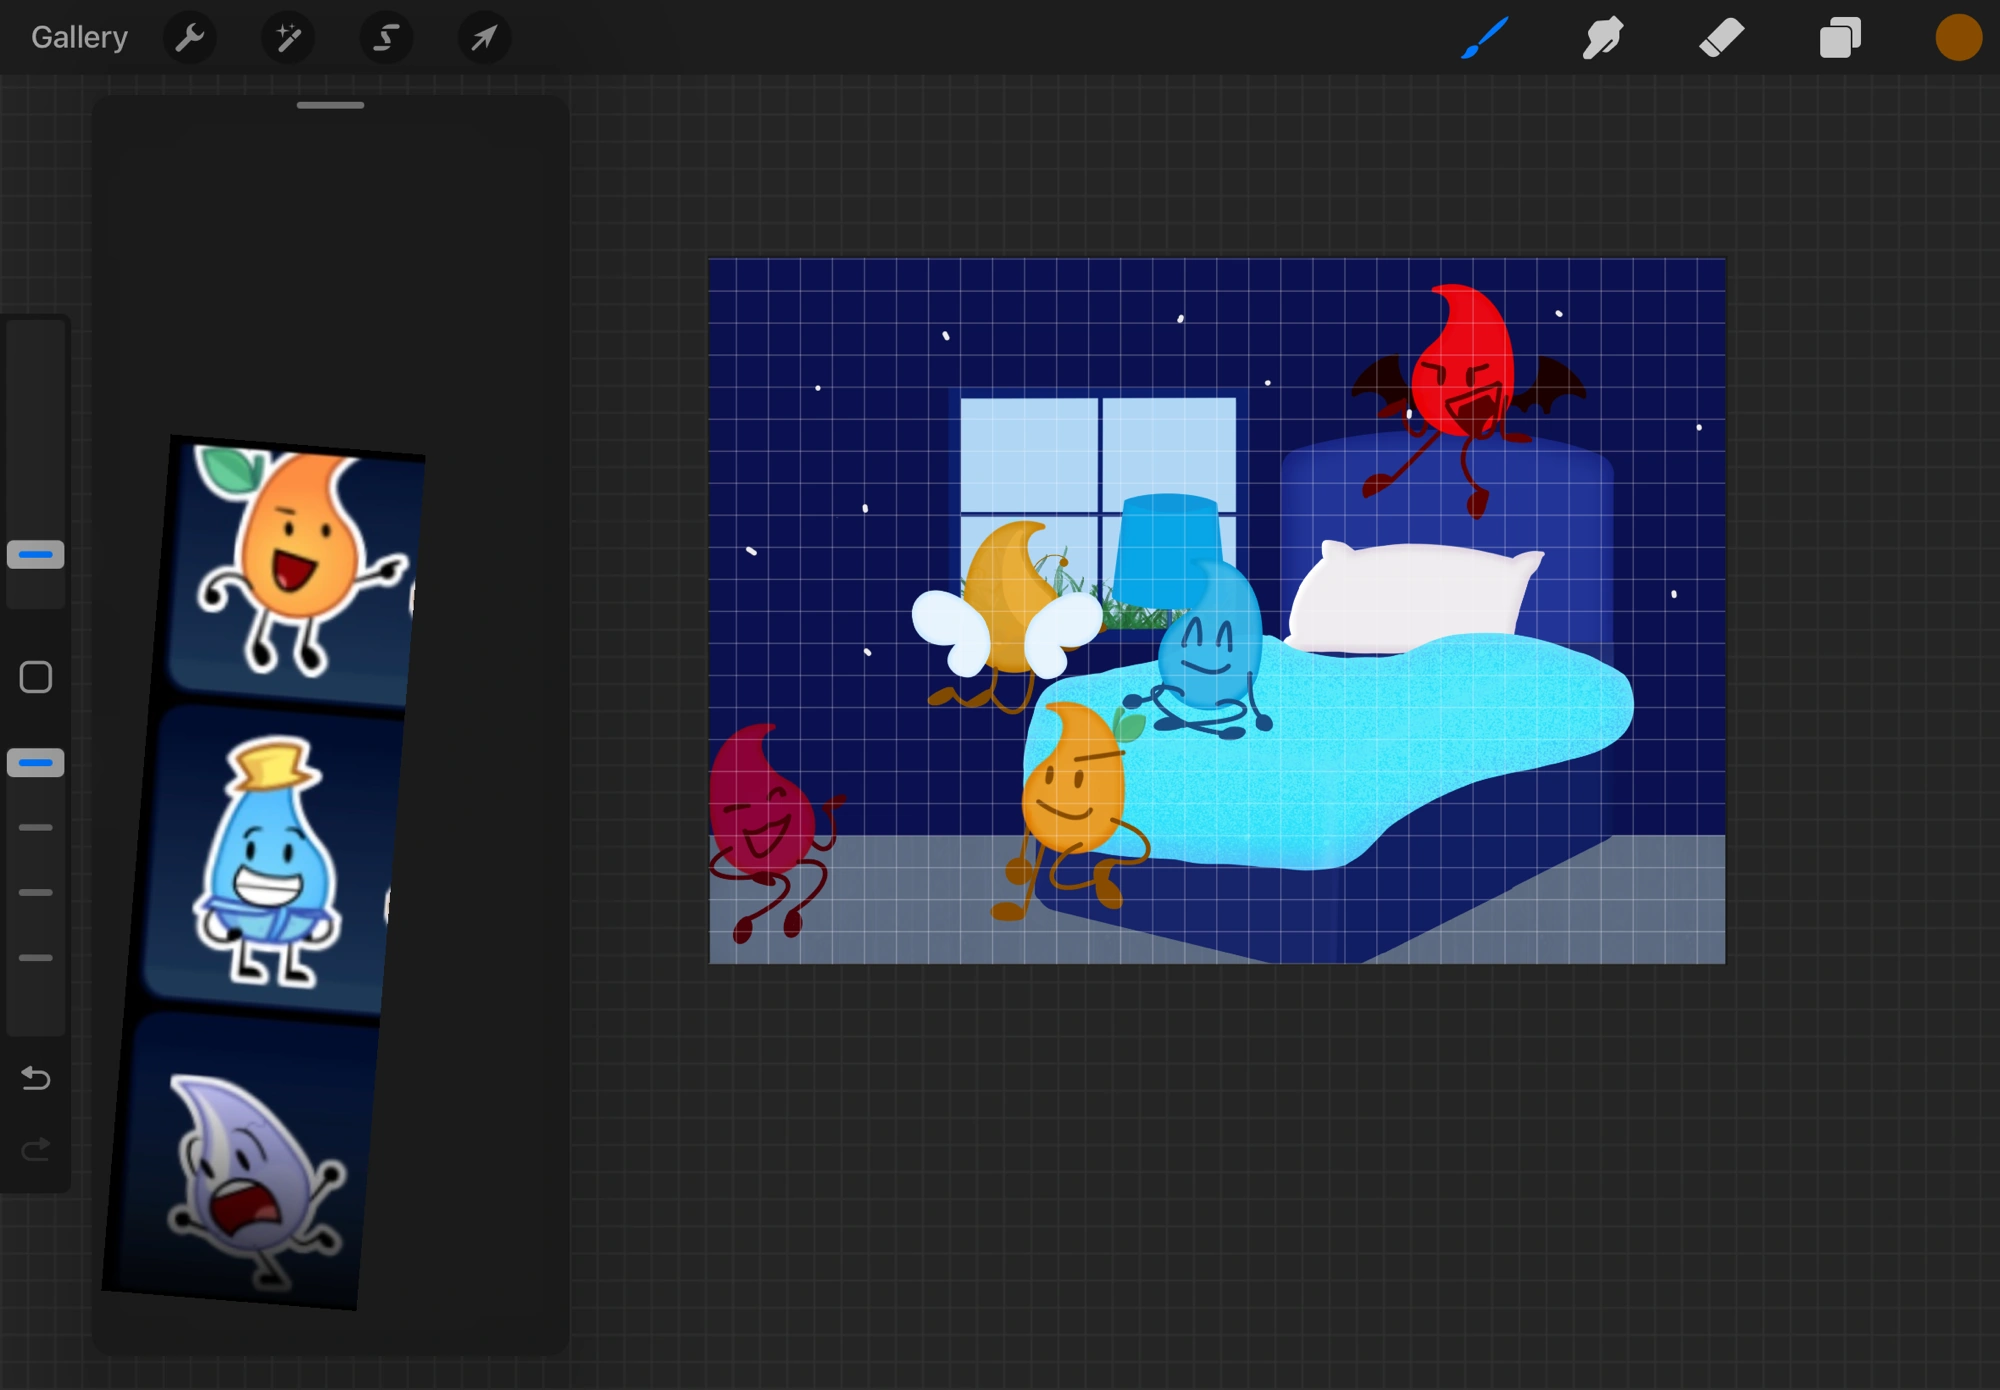Screen dimensions: 2000x1390
Task: Return to the Gallery
Action: (79, 36)
